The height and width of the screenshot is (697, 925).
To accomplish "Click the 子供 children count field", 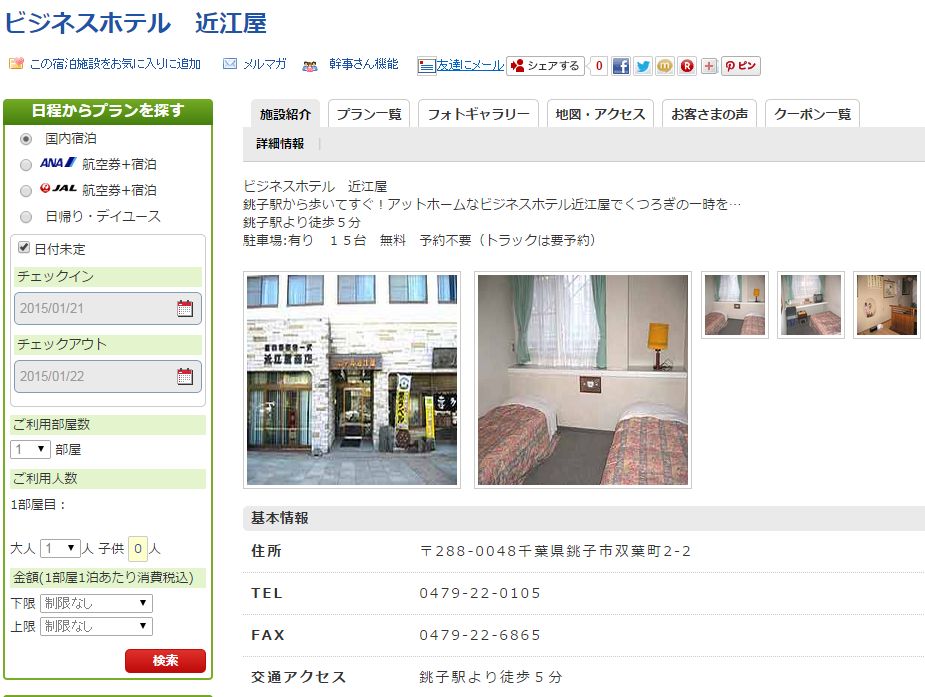I will pos(138,548).
